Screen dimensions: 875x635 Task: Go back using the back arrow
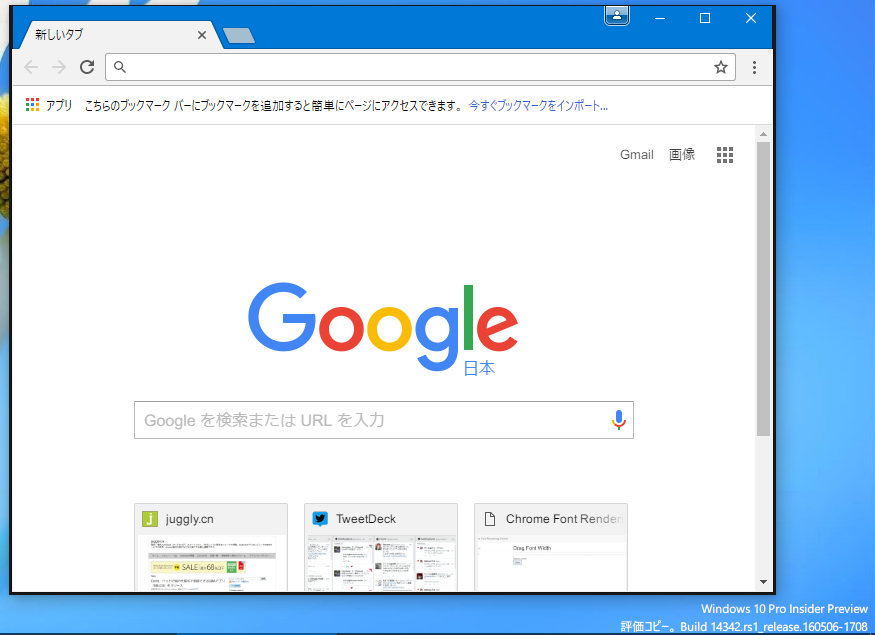31,68
